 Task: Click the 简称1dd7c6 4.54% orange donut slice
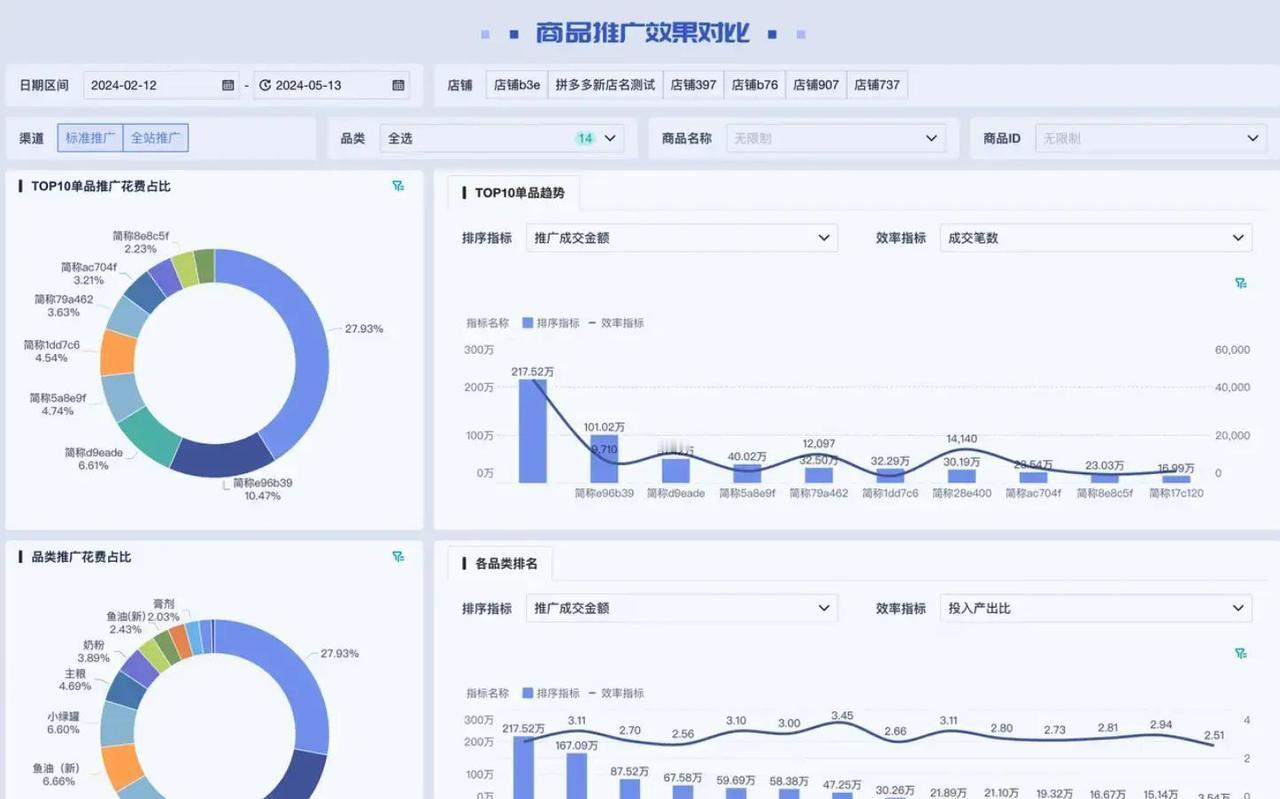pos(118,352)
